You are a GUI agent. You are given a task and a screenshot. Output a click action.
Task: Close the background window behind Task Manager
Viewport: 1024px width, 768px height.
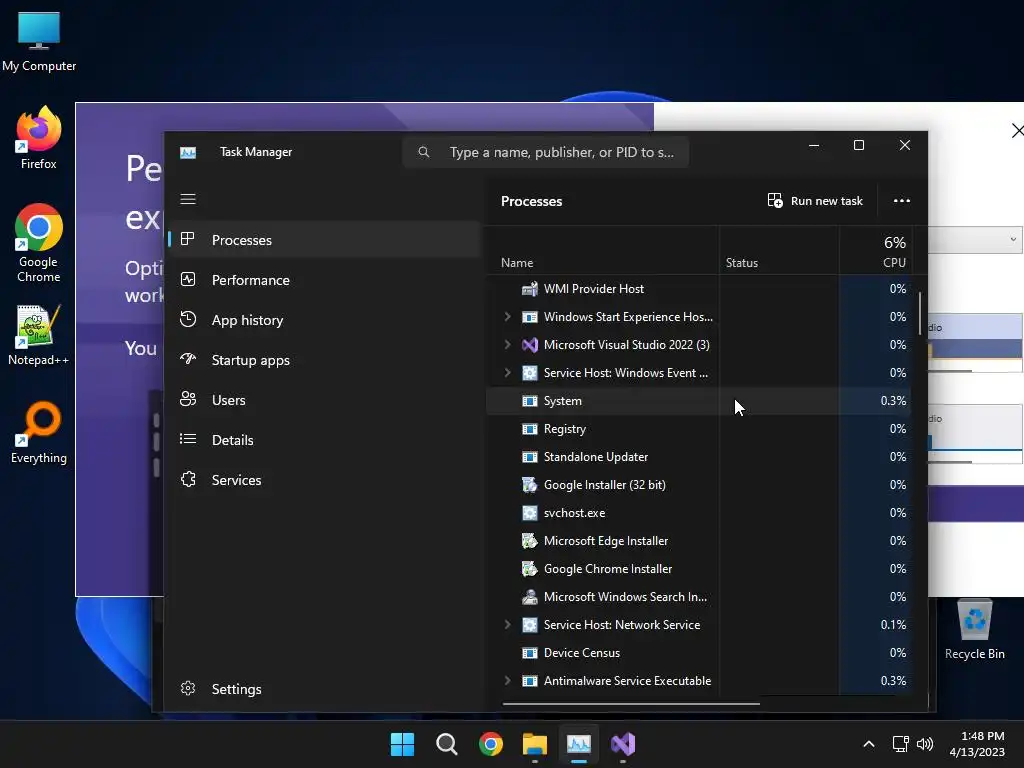1016,131
